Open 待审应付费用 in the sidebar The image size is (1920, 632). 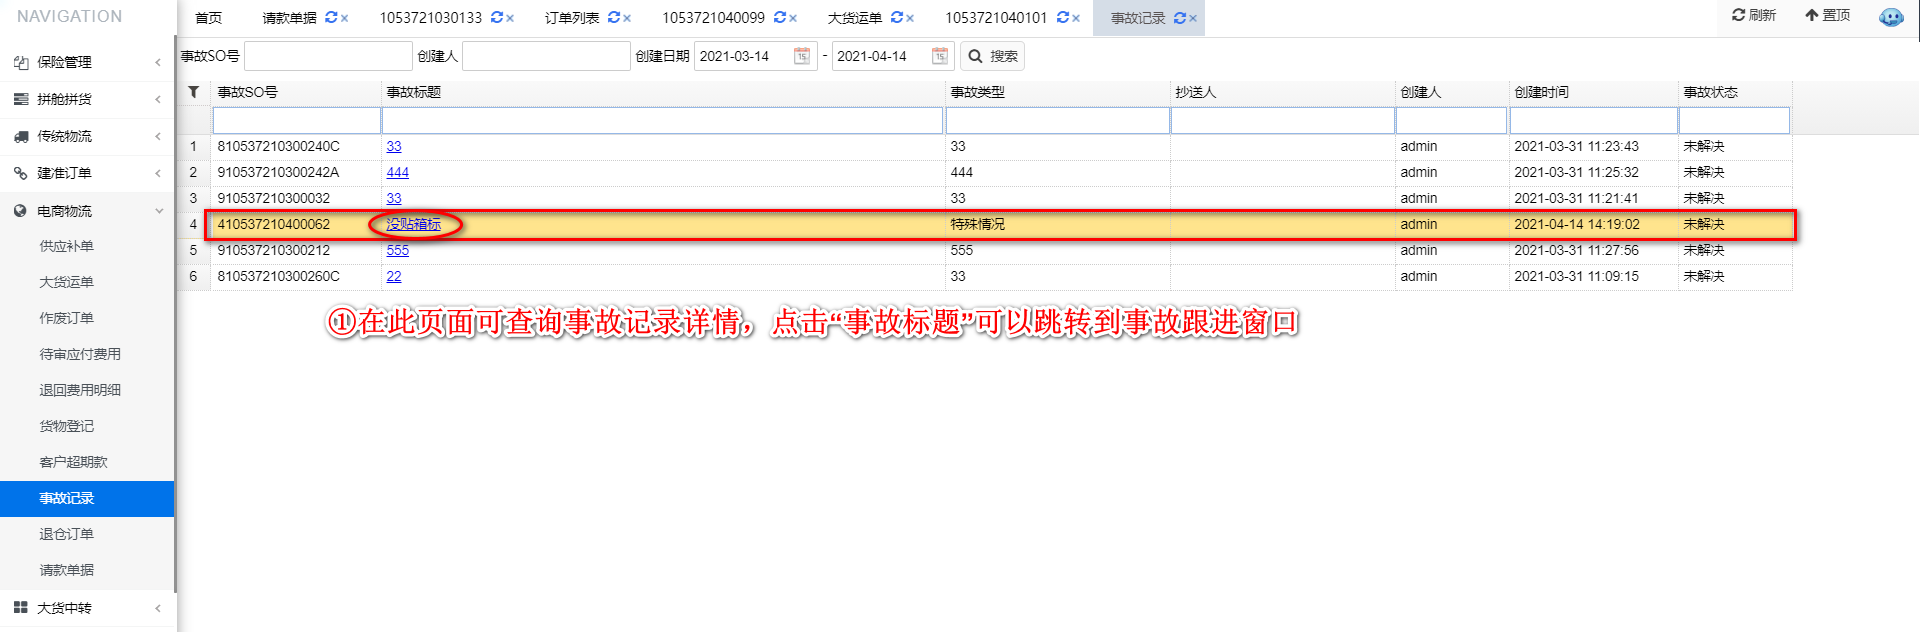pos(80,354)
